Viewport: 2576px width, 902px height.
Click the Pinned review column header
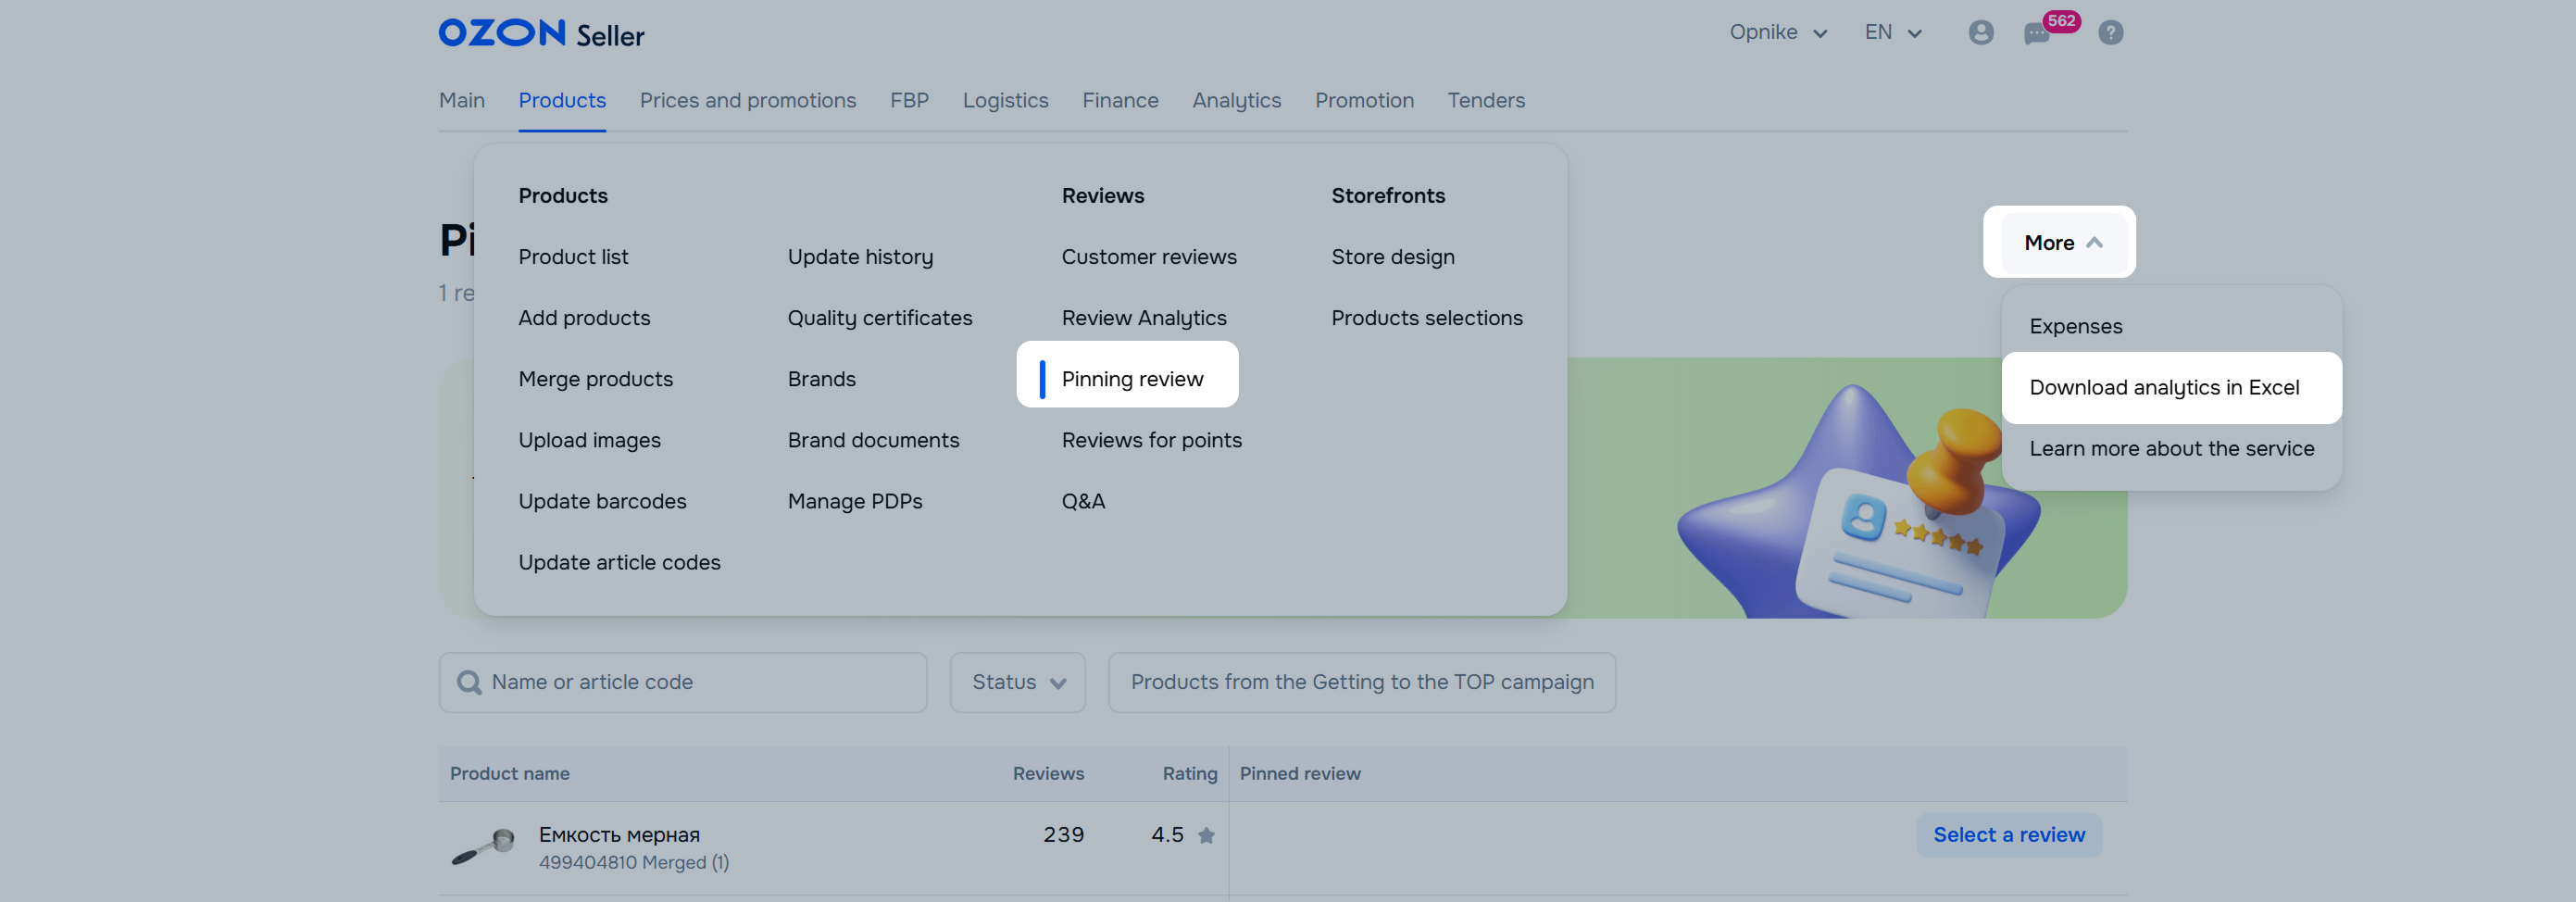[1299, 773]
